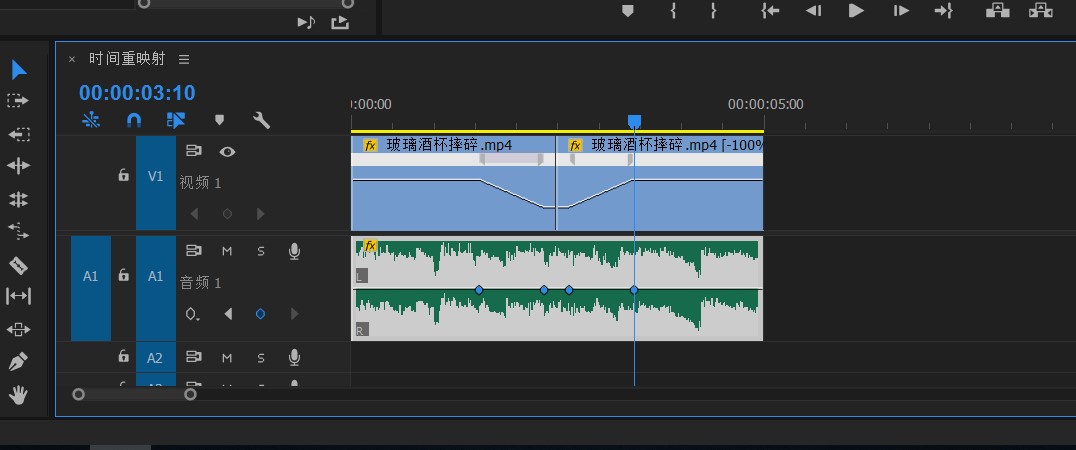Select reversed 玻璃酒杯摔碎.mp4 -100% clip

pyautogui.click(x=659, y=183)
